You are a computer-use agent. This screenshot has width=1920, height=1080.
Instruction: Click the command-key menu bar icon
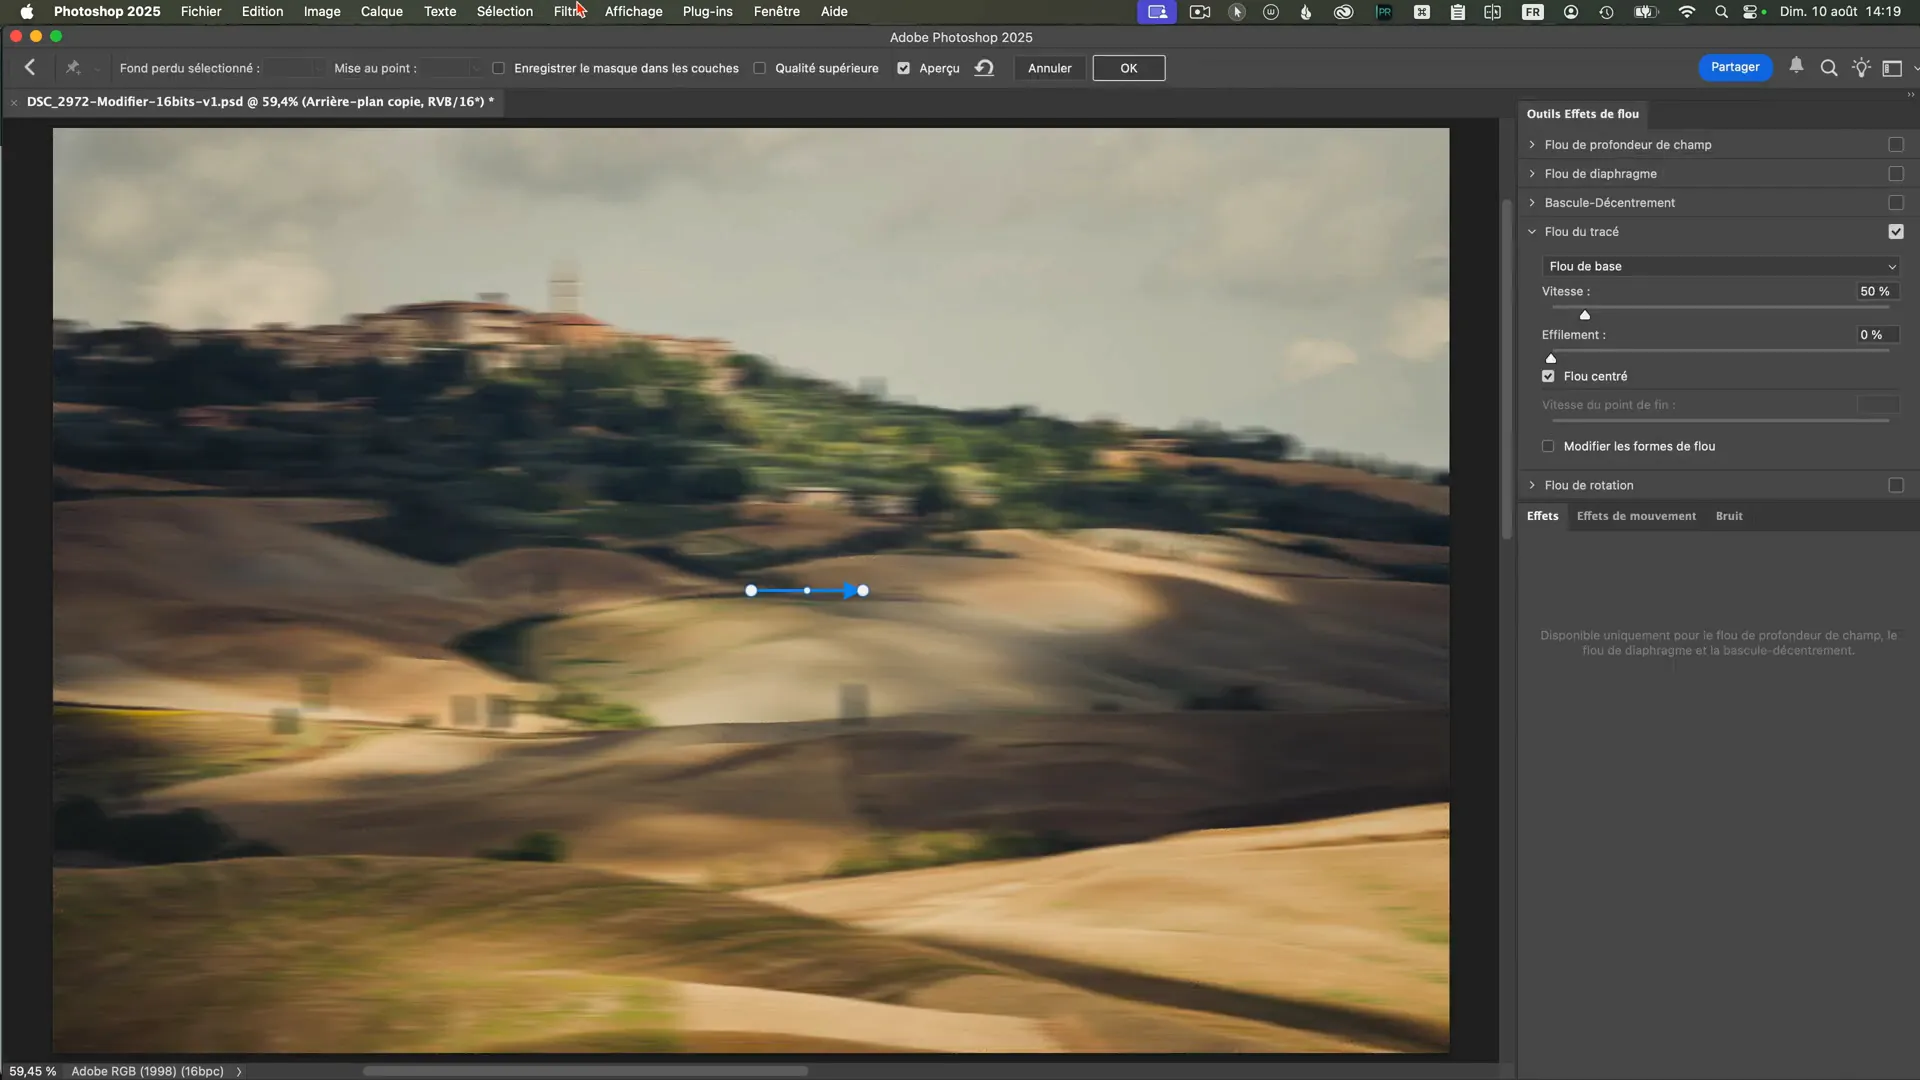pos(1421,11)
